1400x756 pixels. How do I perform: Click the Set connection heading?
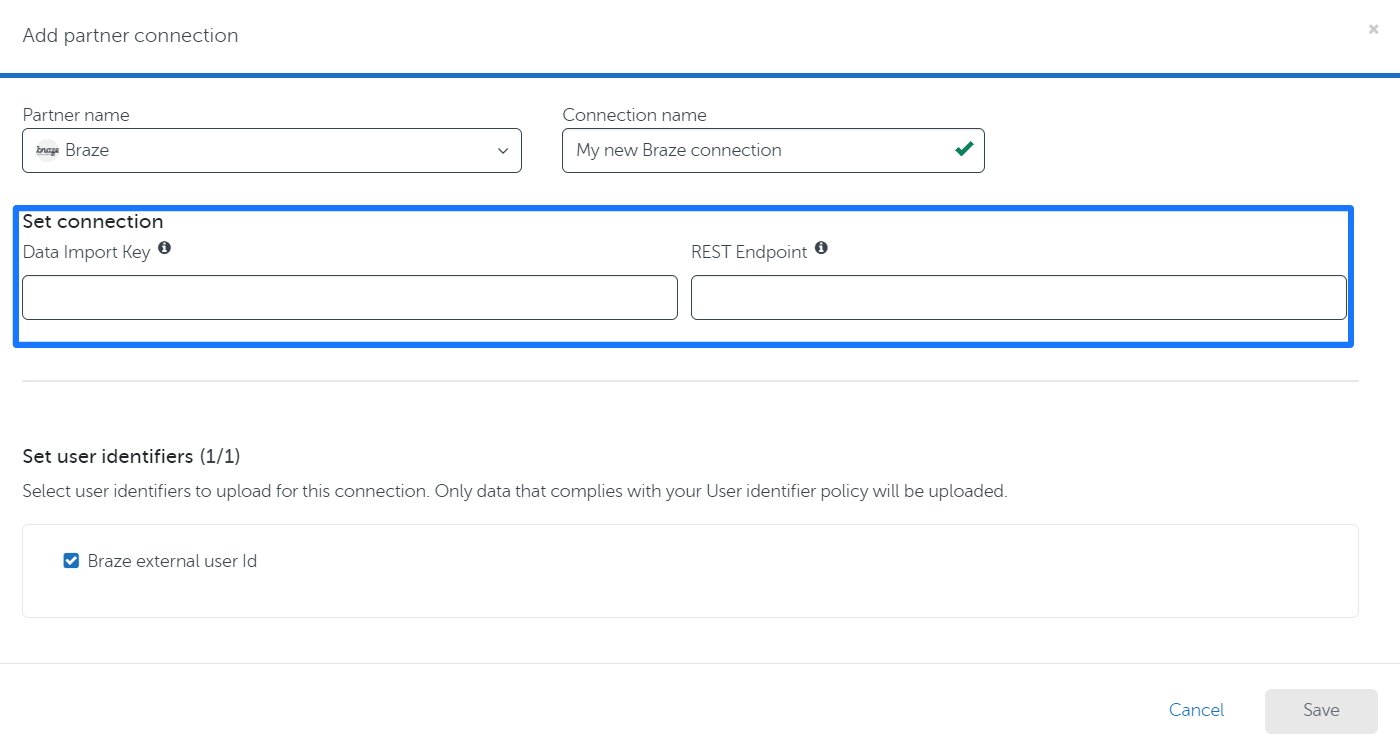93,221
